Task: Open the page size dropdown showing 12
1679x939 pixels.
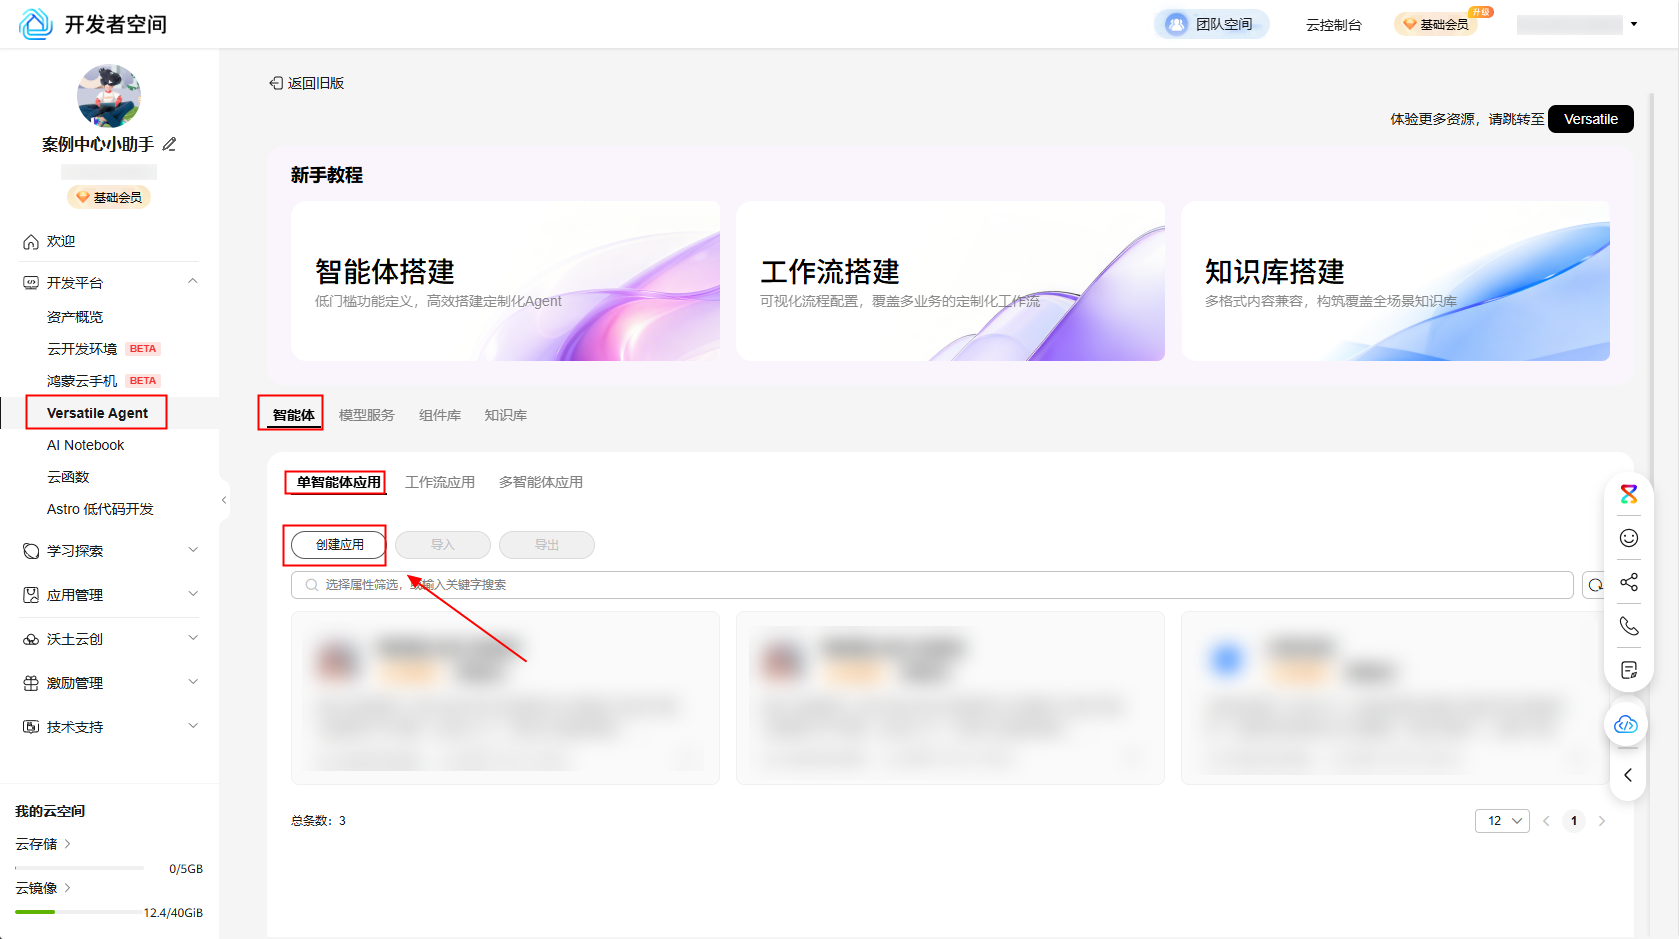Action: pyautogui.click(x=1502, y=821)
